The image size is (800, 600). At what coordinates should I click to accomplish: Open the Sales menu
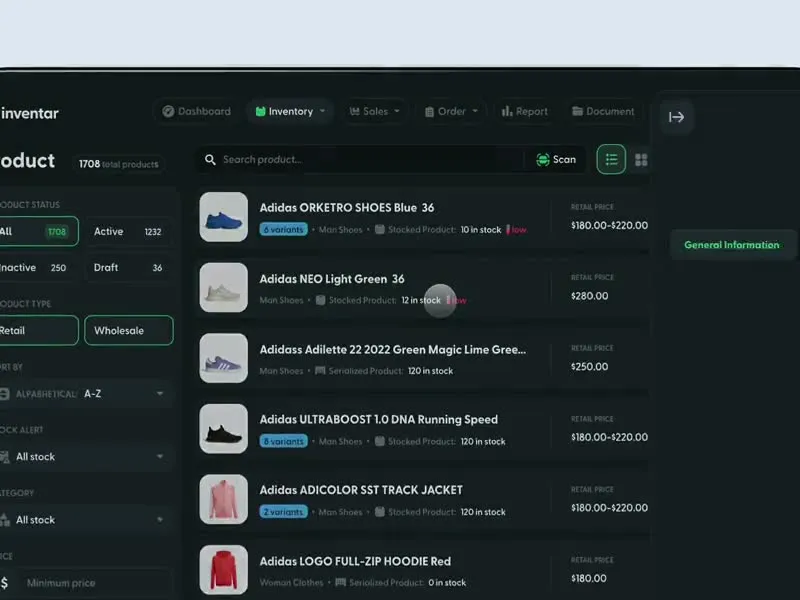[374, 111]
